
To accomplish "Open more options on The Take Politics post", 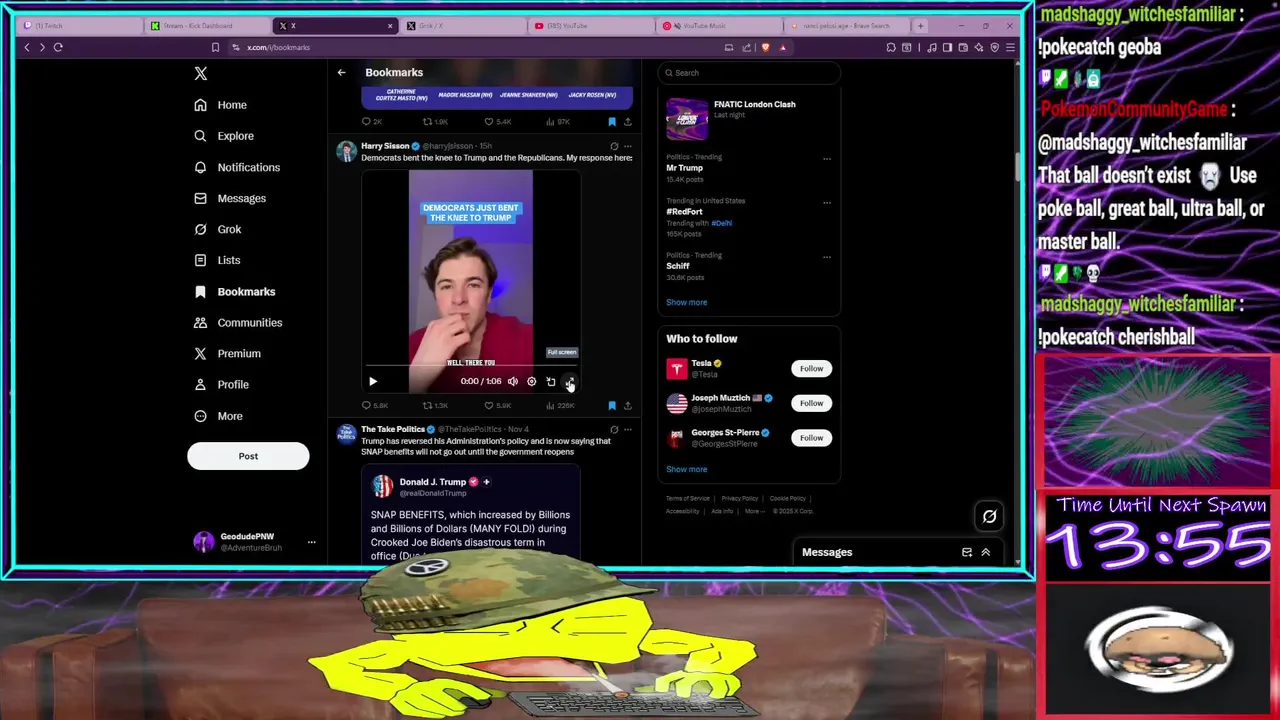I will click(x=628, y=429).
